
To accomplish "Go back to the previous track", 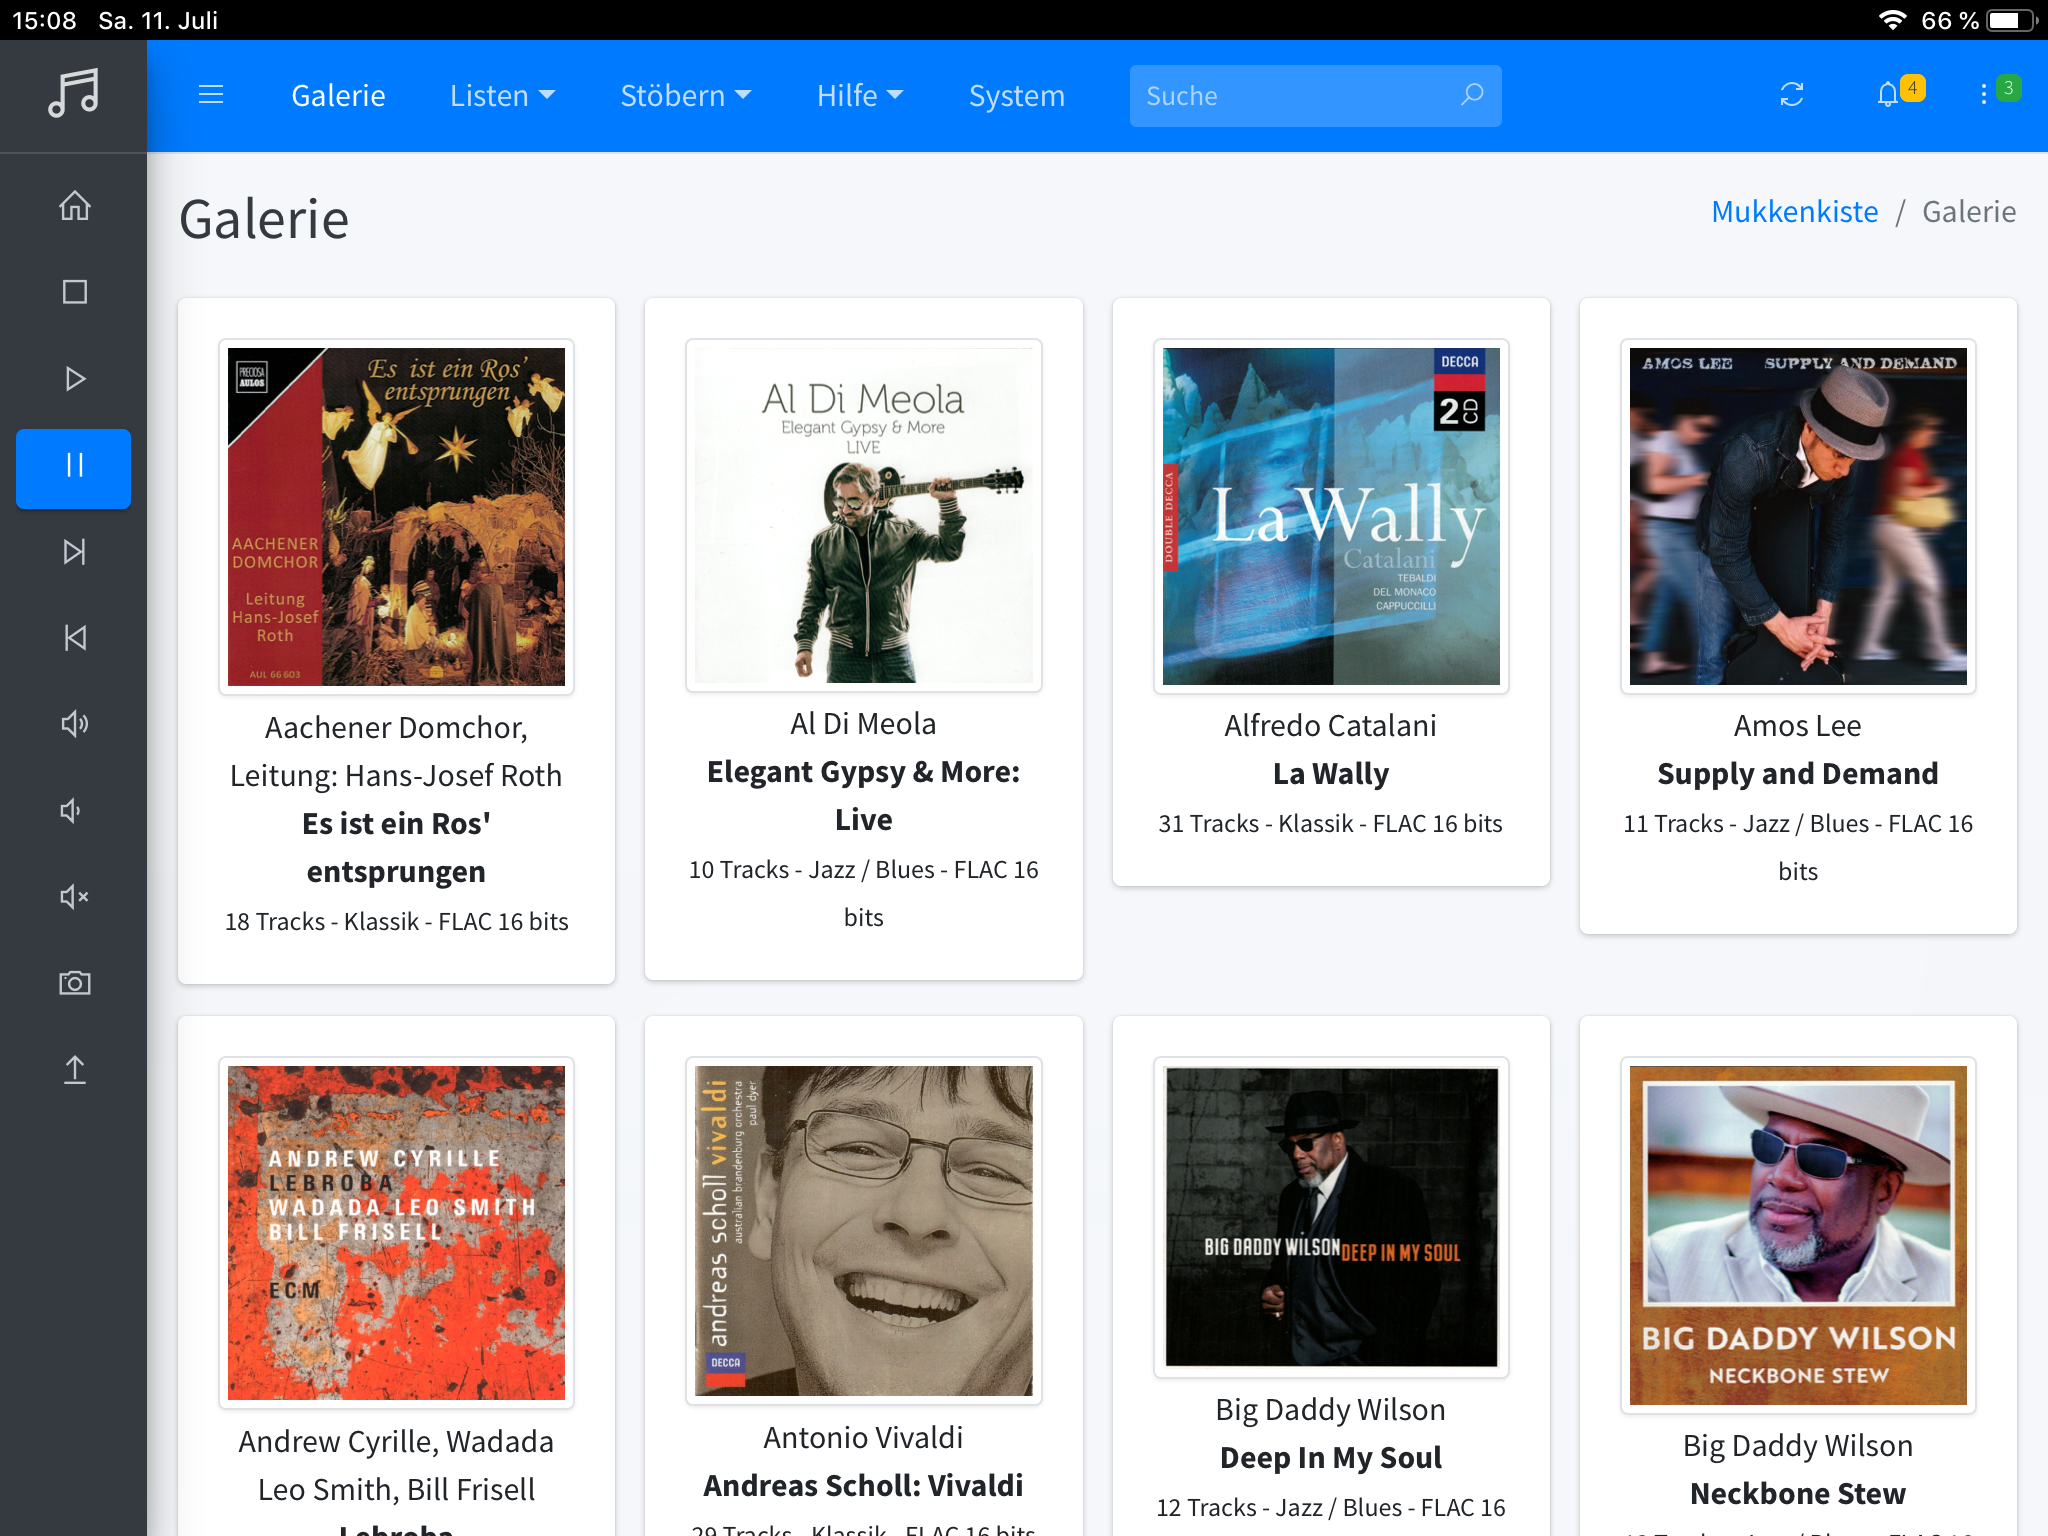I will tap(74, 638).
